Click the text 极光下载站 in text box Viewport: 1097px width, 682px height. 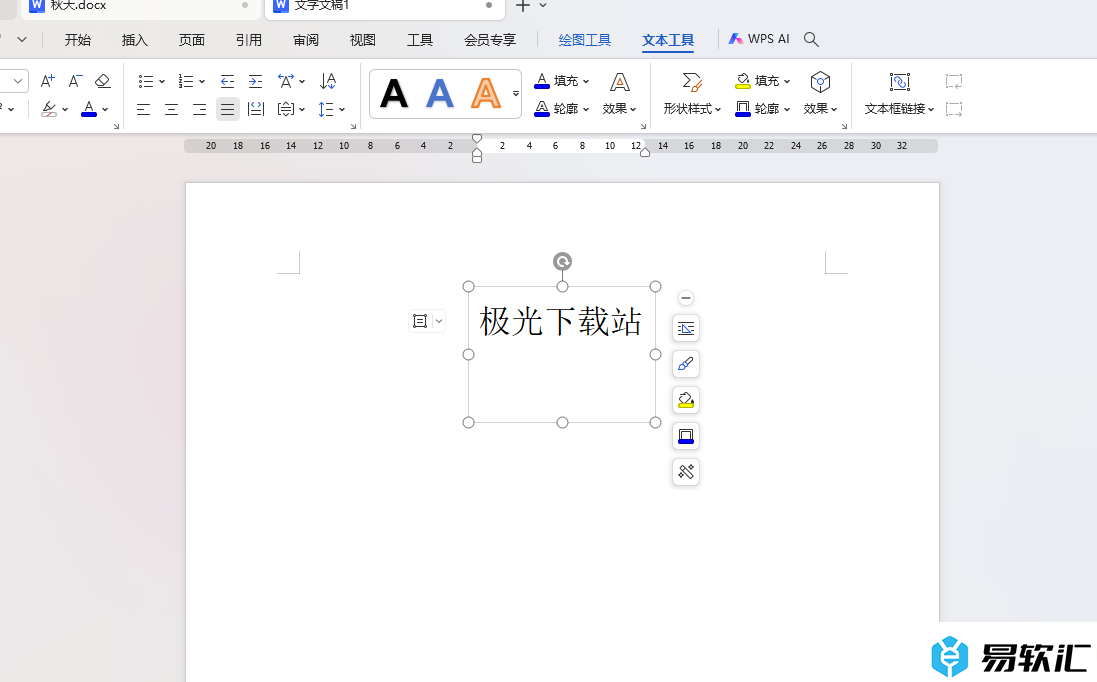click(560, 322)
